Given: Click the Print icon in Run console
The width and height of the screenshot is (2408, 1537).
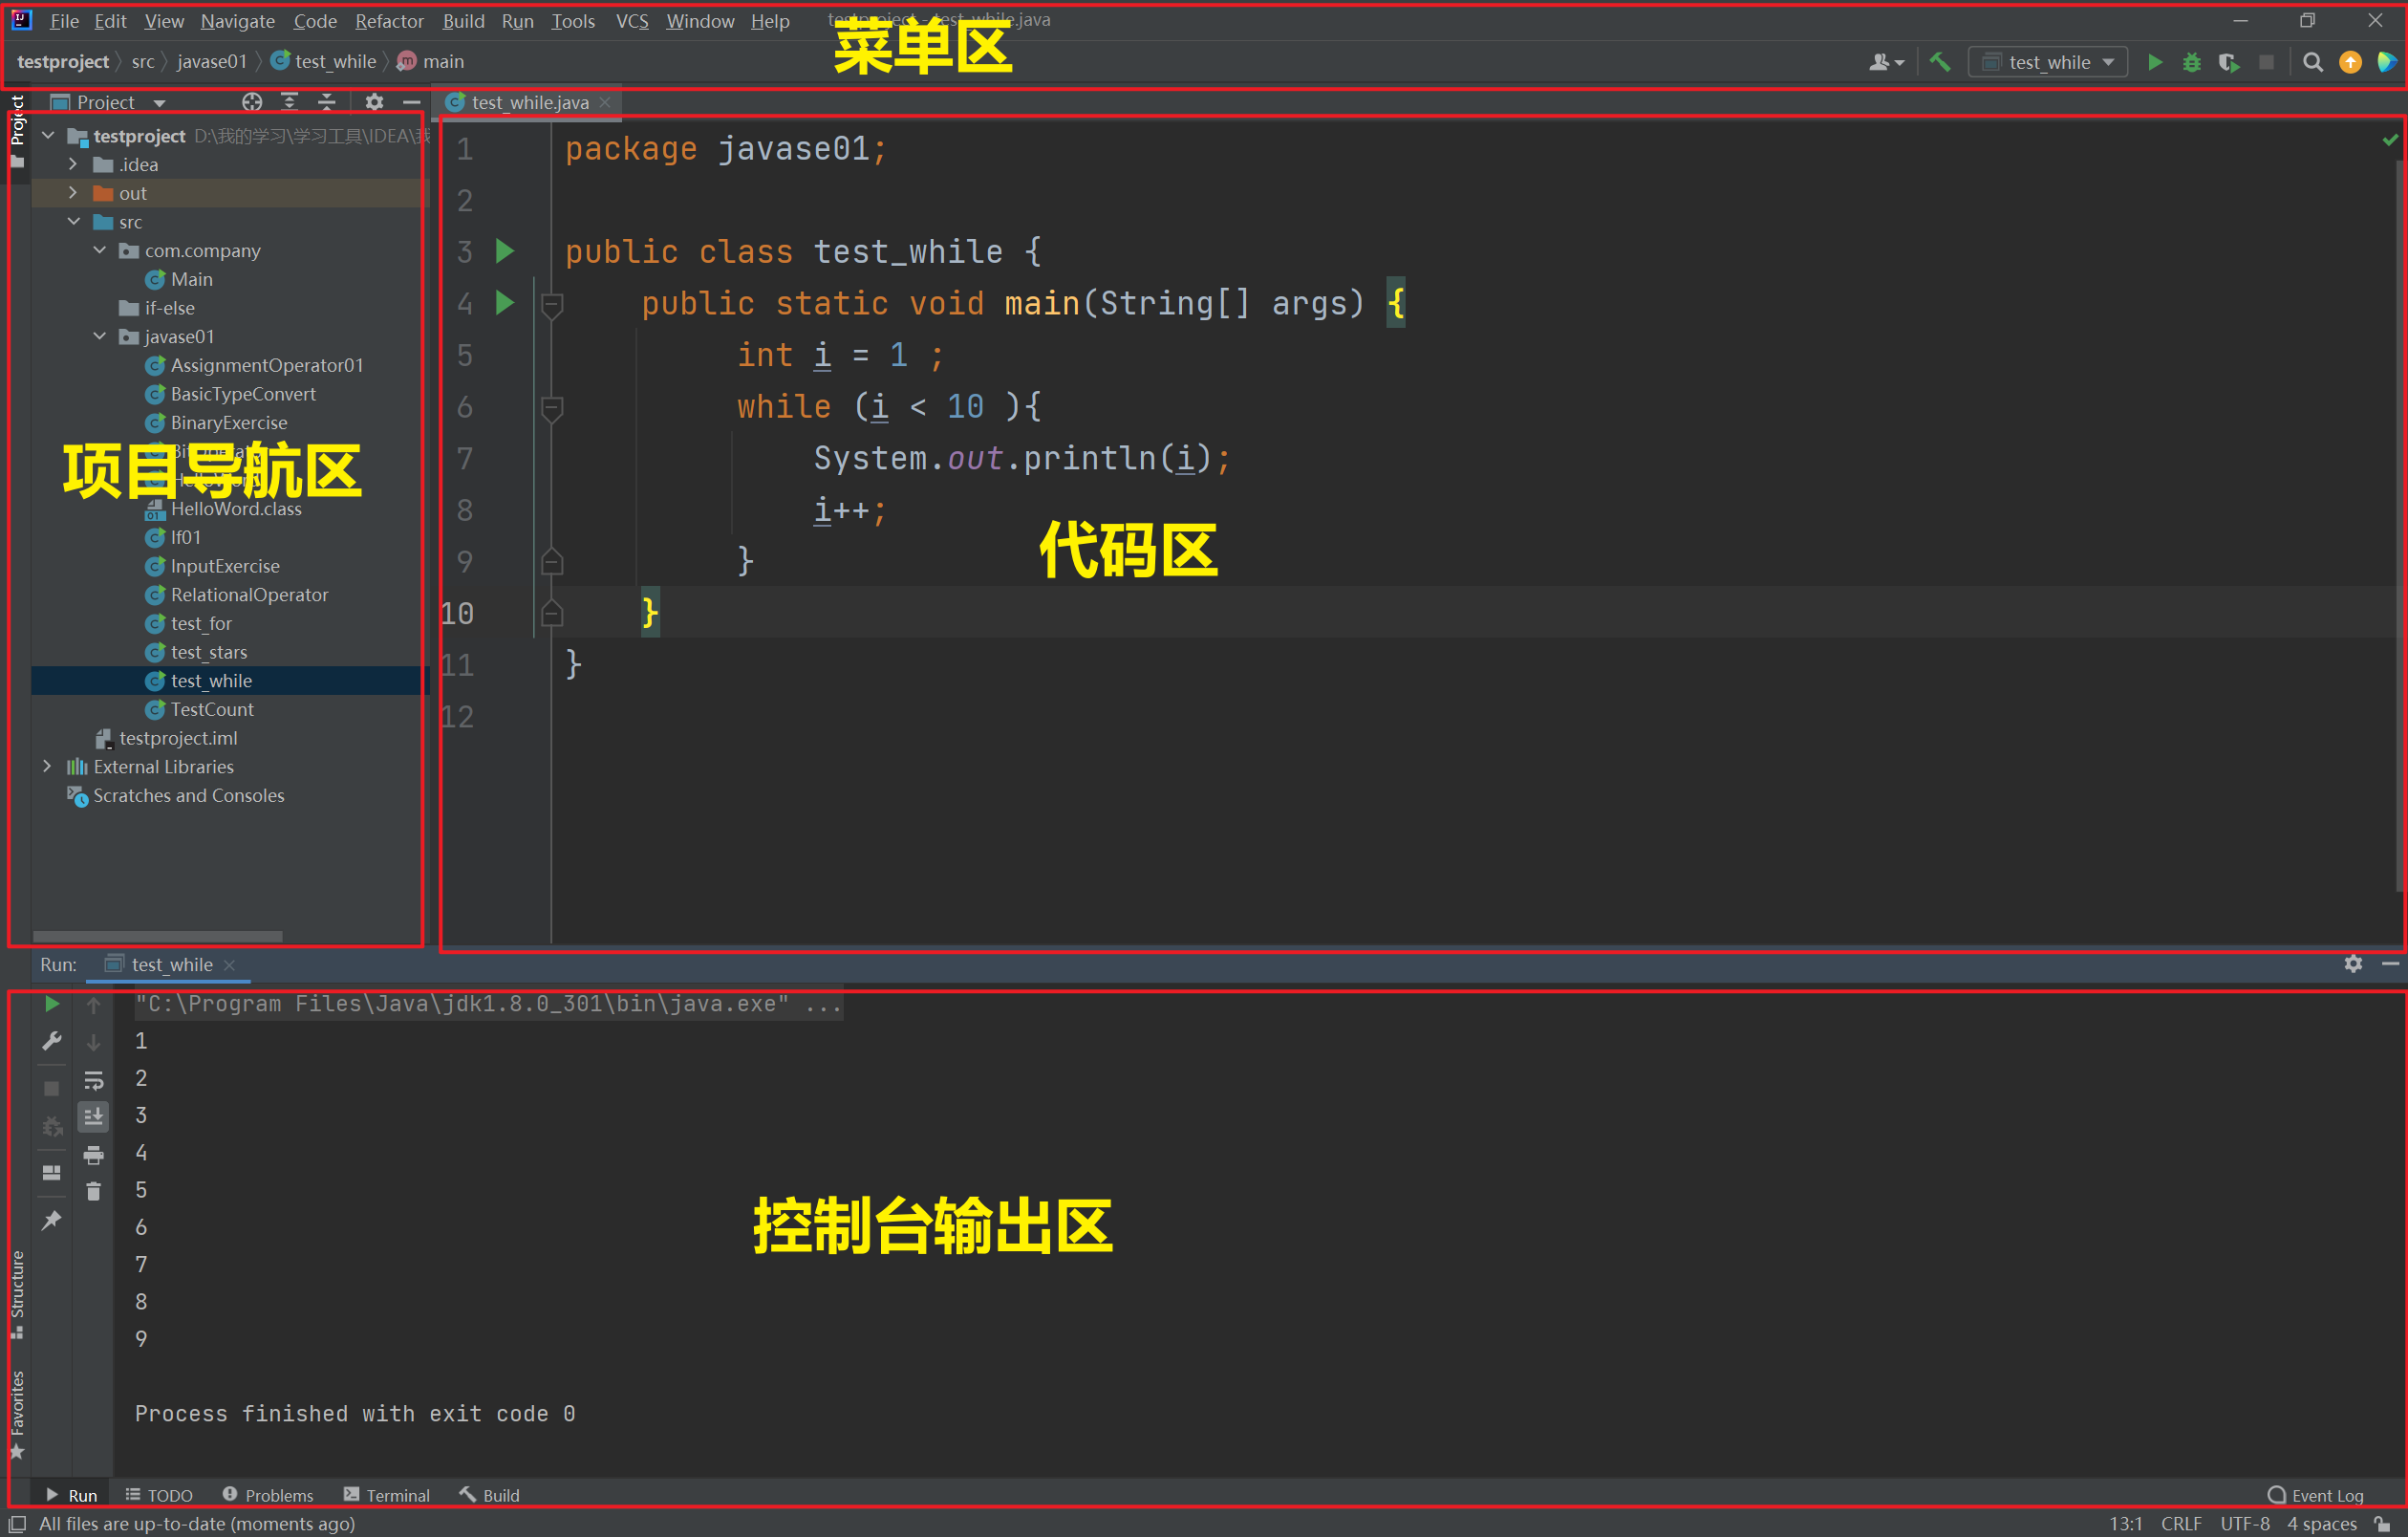Looking at the screenshot, I should [x=93, y=1155].
